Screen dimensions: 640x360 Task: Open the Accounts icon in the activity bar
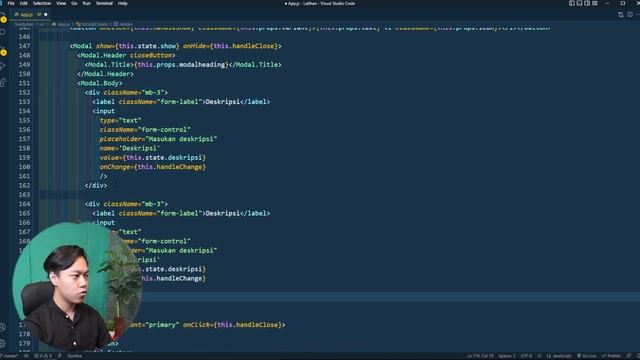click(x=3, y=327)
